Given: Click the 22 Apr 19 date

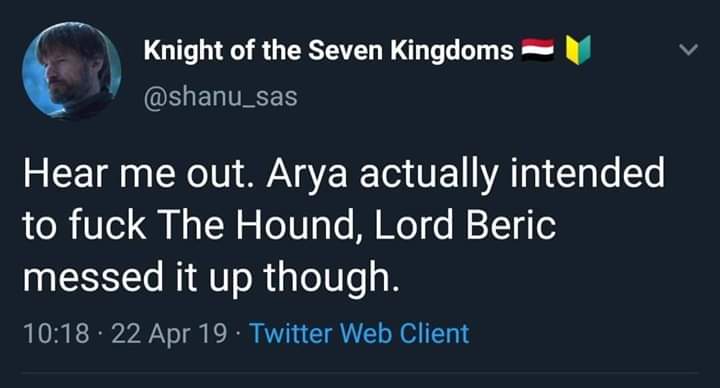Looking at the screenshot, I should pos(169,333).
